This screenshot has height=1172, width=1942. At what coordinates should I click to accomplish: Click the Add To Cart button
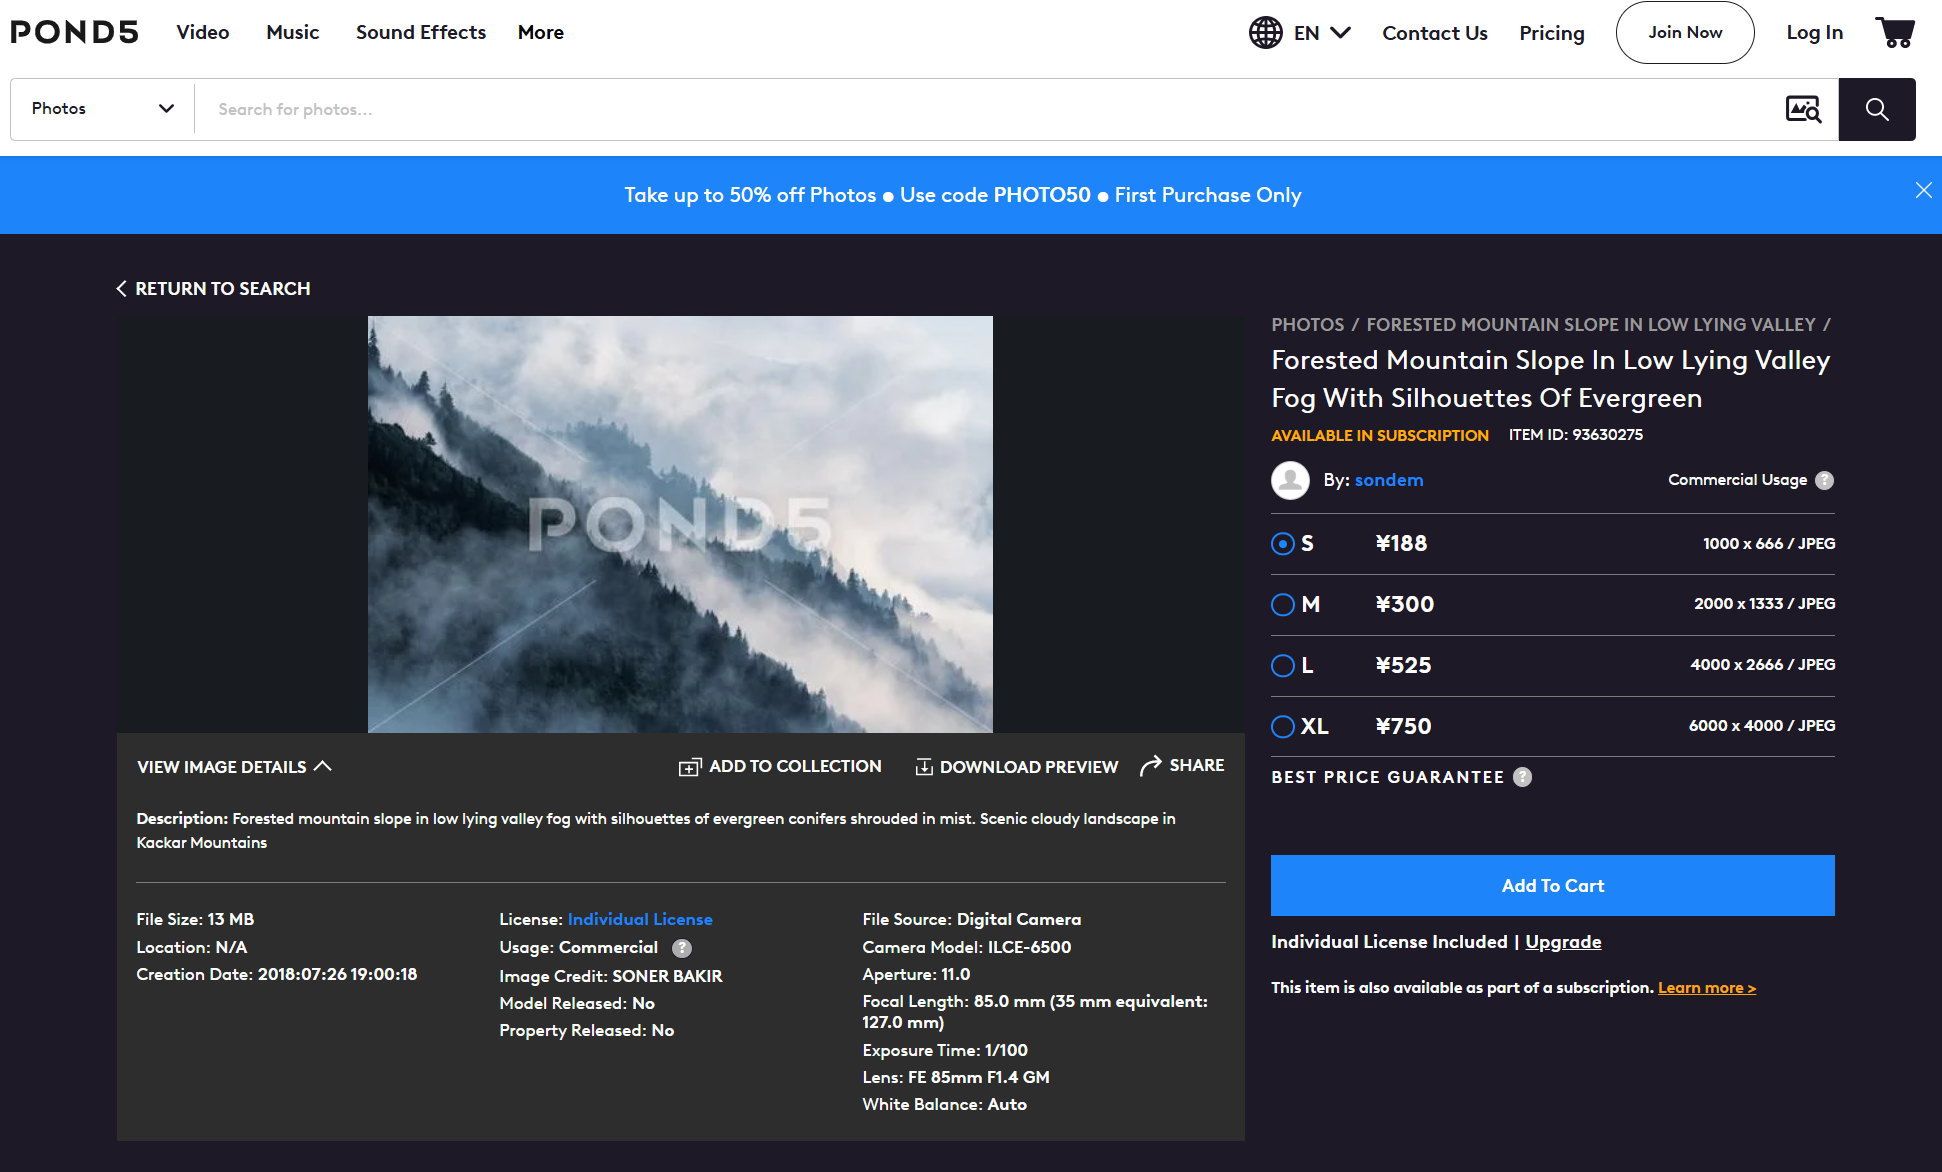coord(1552,885)
